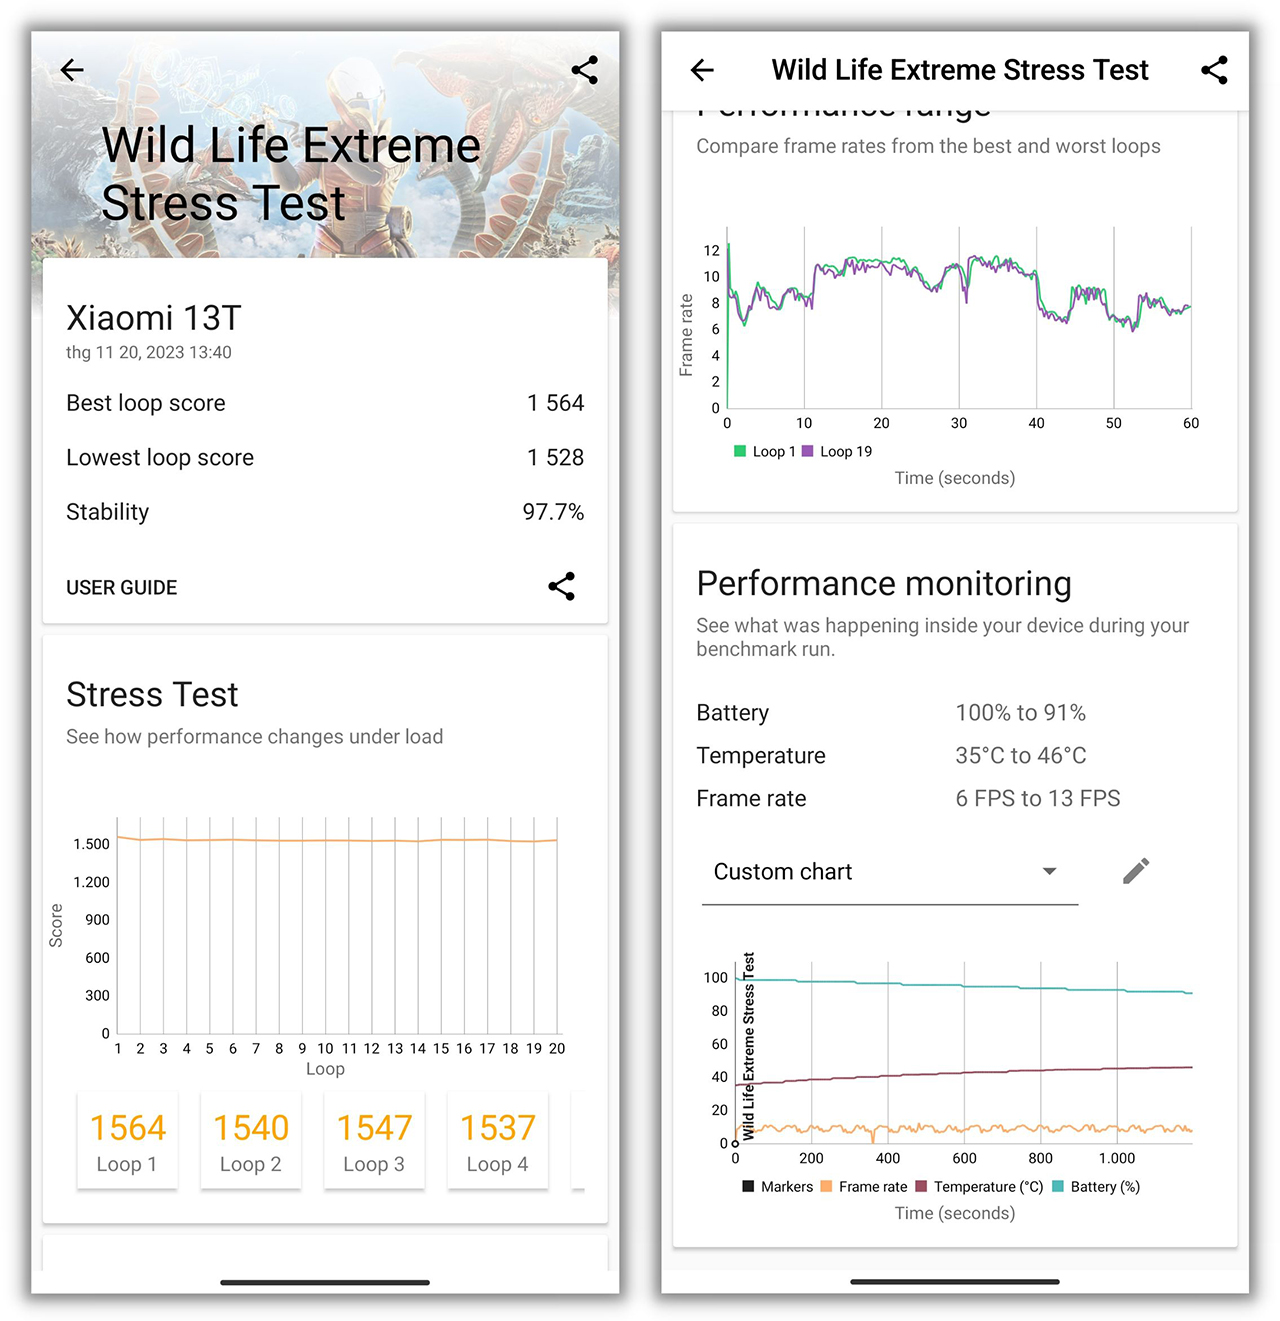Viewport: 1280px width, 1321px height.
Task: Tap share icon on the left header image
Action: click(584, 70)
